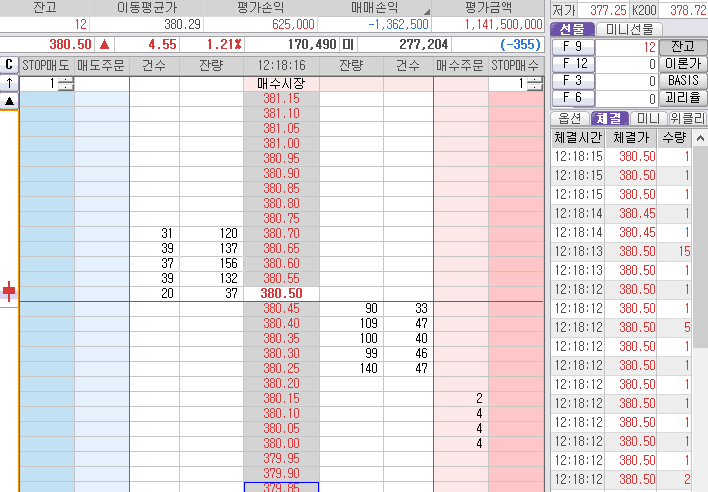Click the 수량 column header
The image size is (708, 492).
675,138
